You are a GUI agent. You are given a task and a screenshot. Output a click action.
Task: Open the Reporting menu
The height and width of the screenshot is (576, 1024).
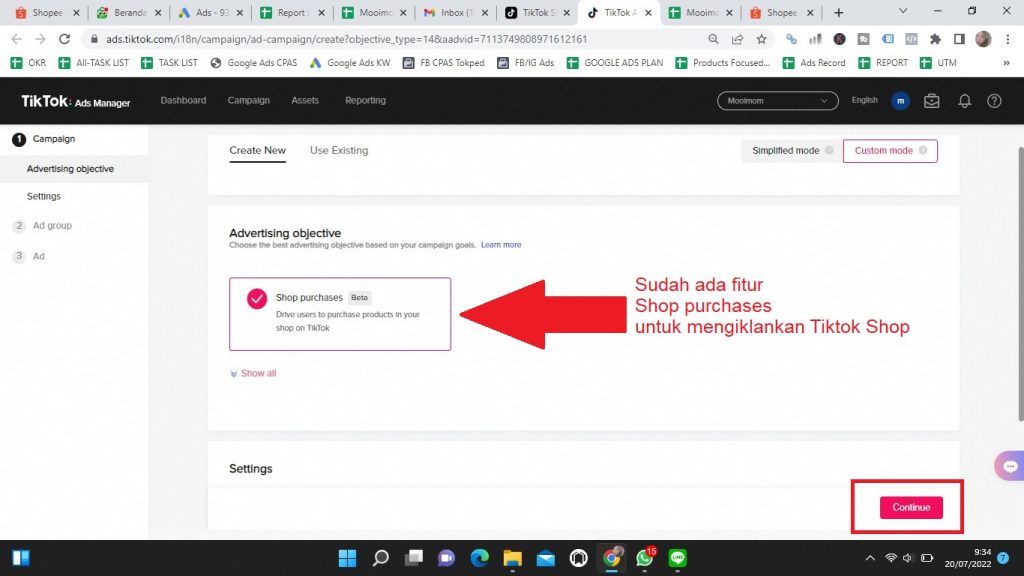click(365, 101)
